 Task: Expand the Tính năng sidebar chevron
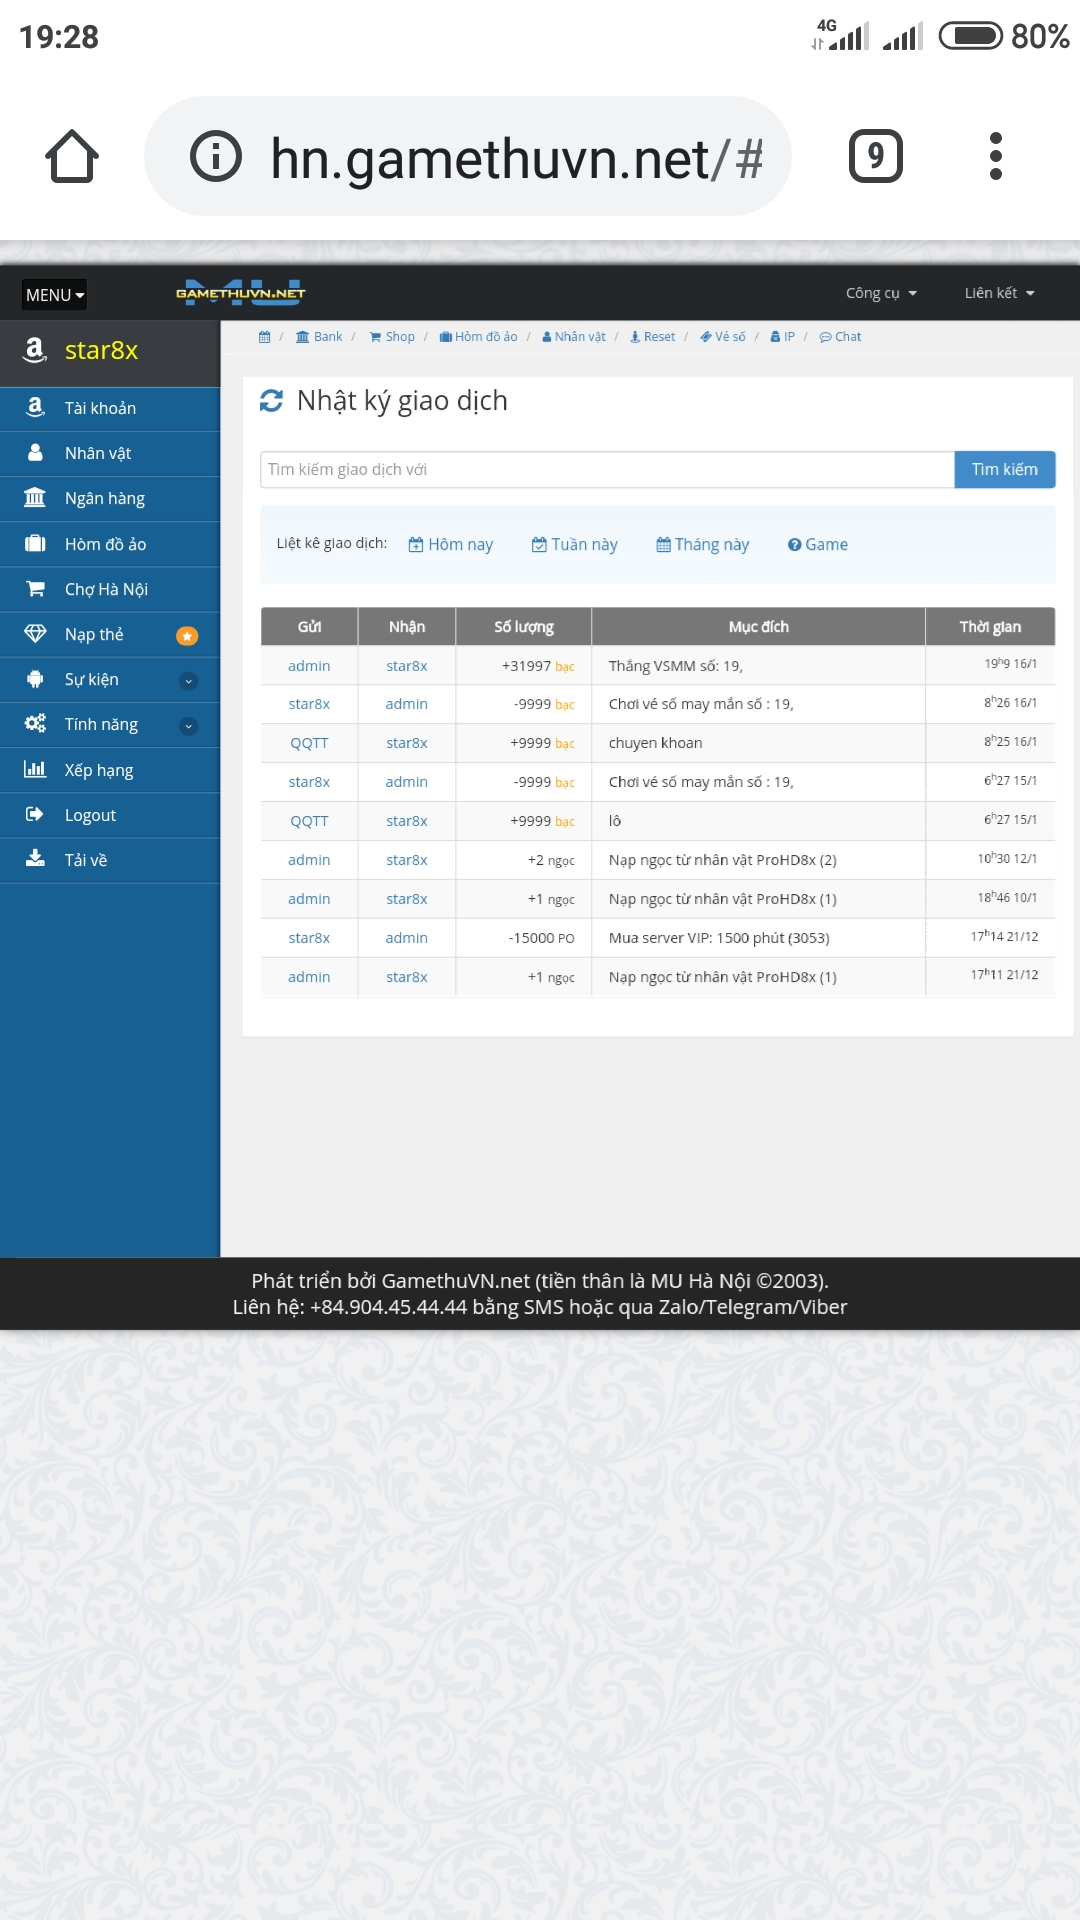188,726
